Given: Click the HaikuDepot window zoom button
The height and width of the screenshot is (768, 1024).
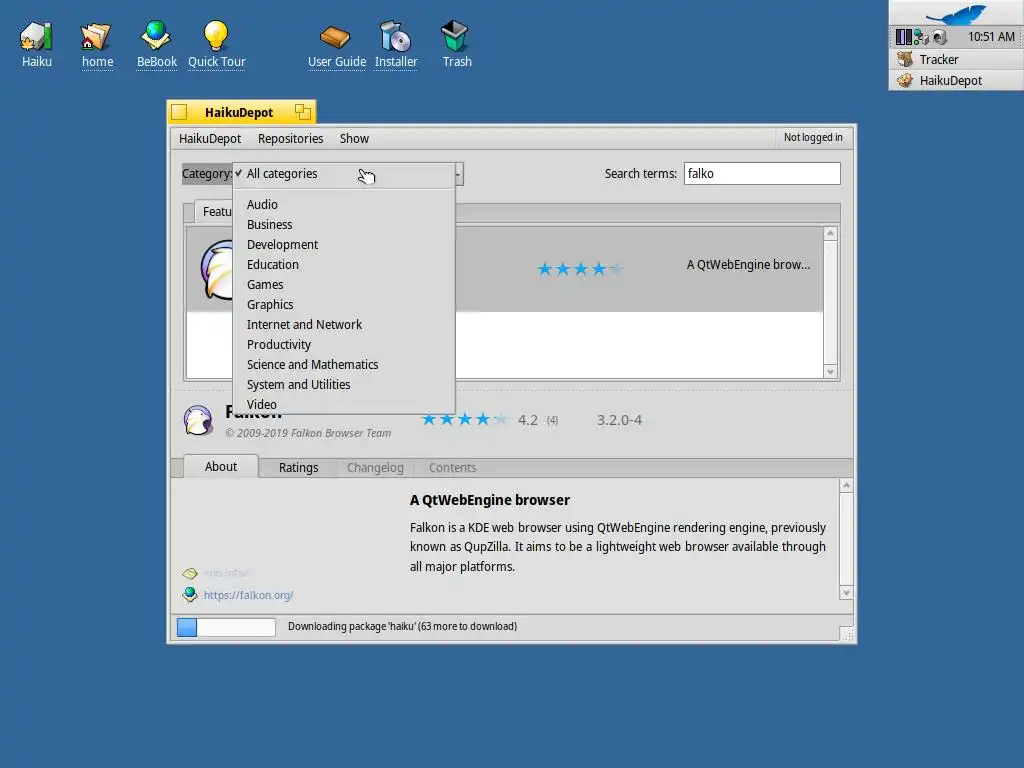Looking at the screenshot, I should click(302, 112).
